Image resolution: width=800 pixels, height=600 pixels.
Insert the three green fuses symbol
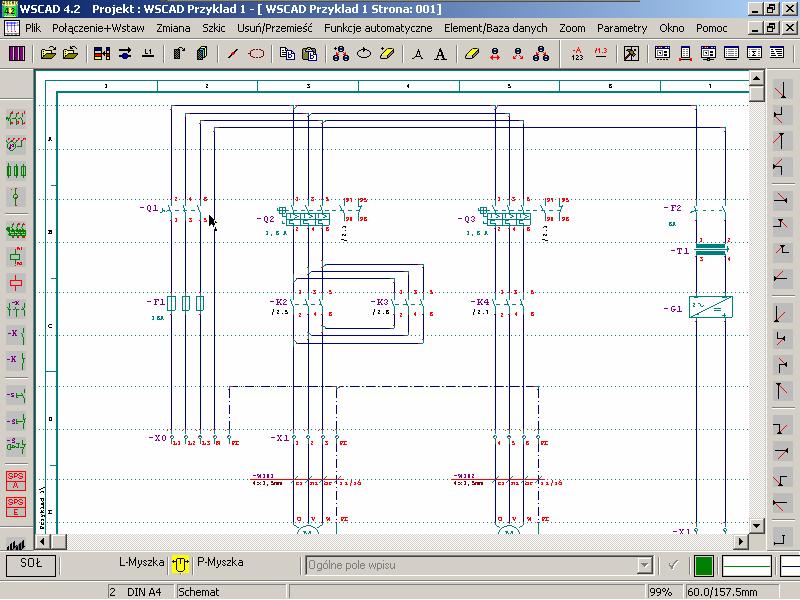pyautogui.click(x=16, y=170)
